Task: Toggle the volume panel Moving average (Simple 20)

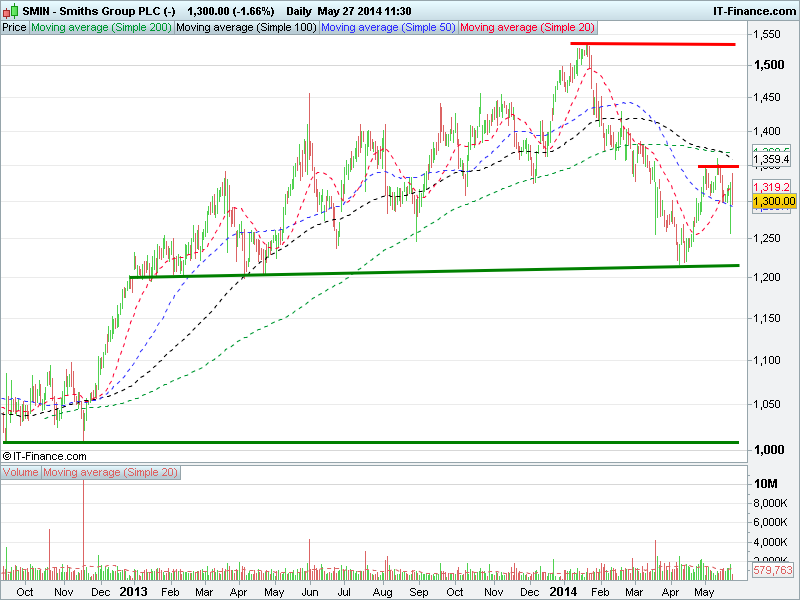Action: point(111,472)
